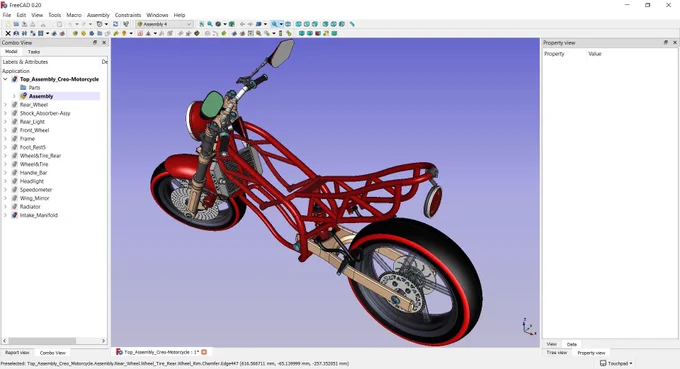Image resolution: width=680 pixels, height=369 pixels.
Task: Click the measure distance ruler icon
Action: point(352,24)
